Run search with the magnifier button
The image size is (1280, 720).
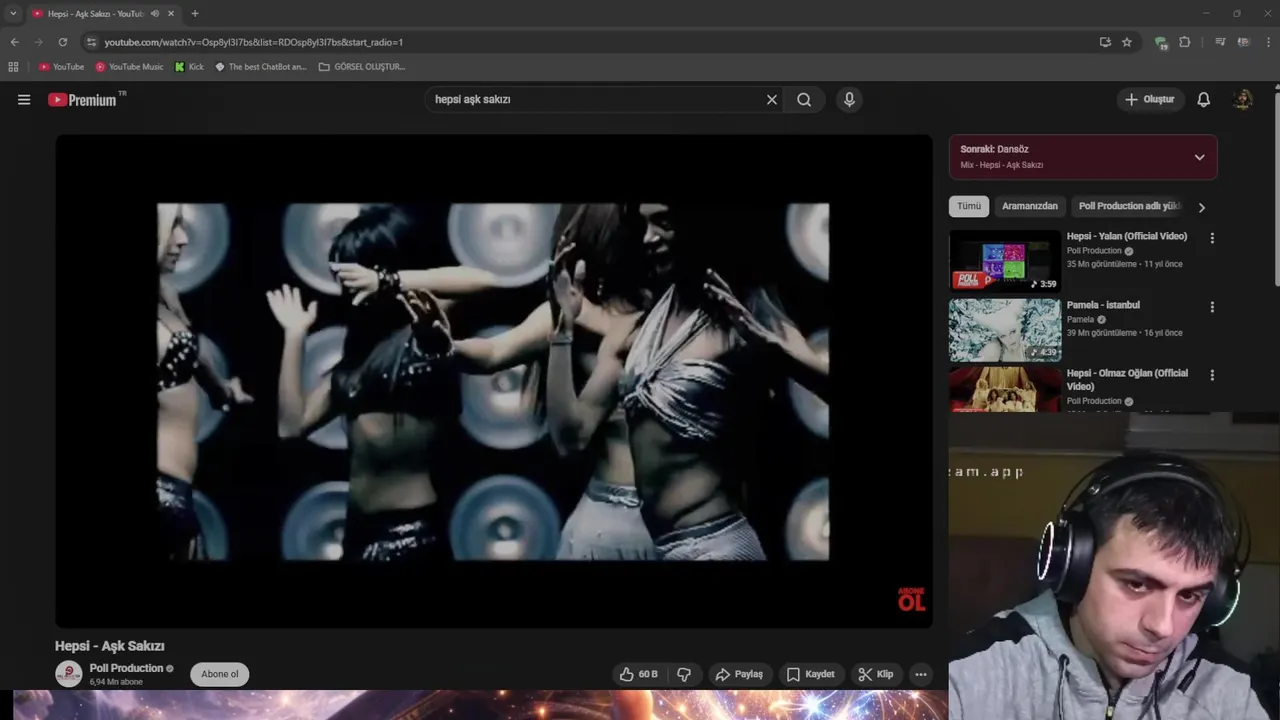click(x=804, y=100)
